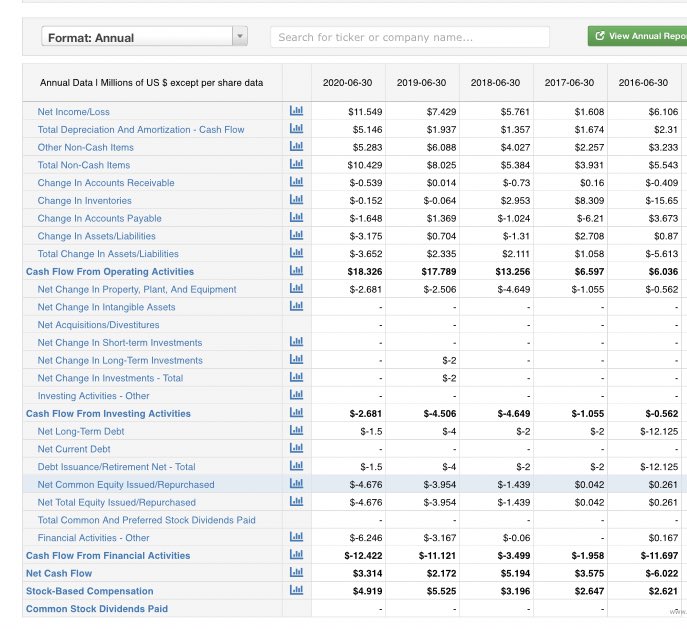Open chart icon for Investing Activities - Other
The width and height of the screenshot is (687, 629).
(296, 395)
